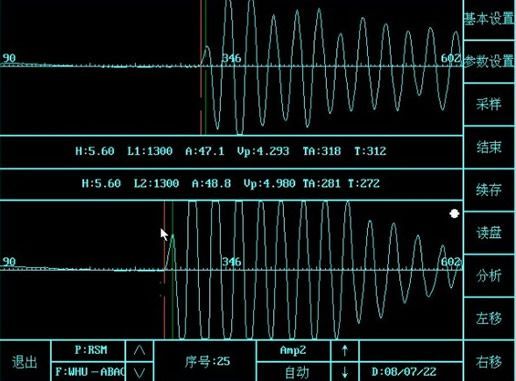Decrease amplitude with down arrow
516x381 pixels.
(345, 372)
